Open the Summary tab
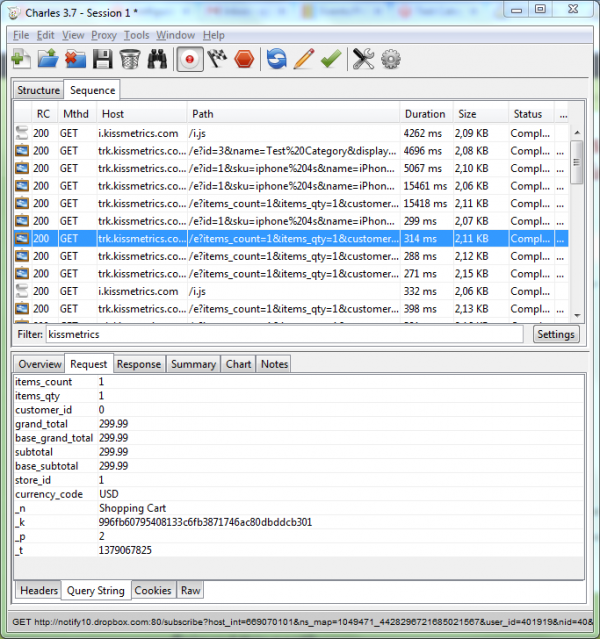The height and width of the screenshot is (639, 600). pyautogui.click(x=193, y=364)
